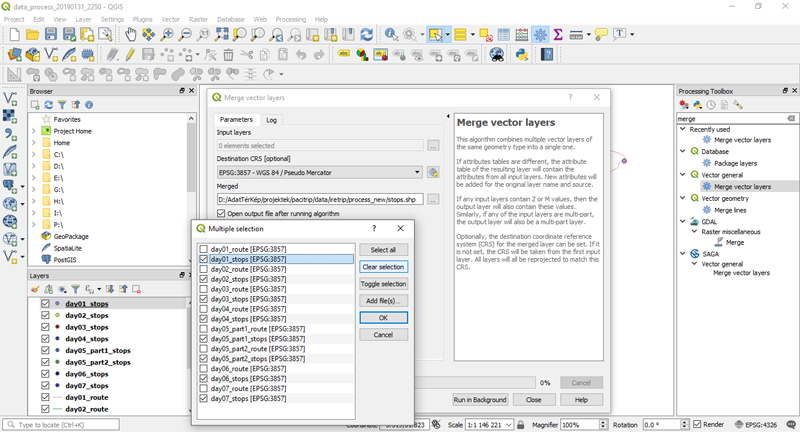Viewport: 800px width, 432px height.
Task: Check day01_route in Multiple selection list
Action: (x=204, y=249)
